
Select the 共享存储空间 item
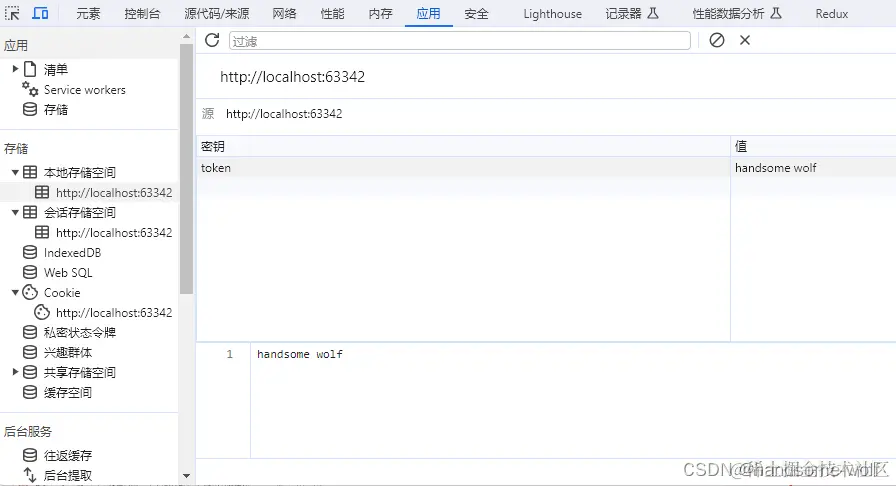coord(79,373)
